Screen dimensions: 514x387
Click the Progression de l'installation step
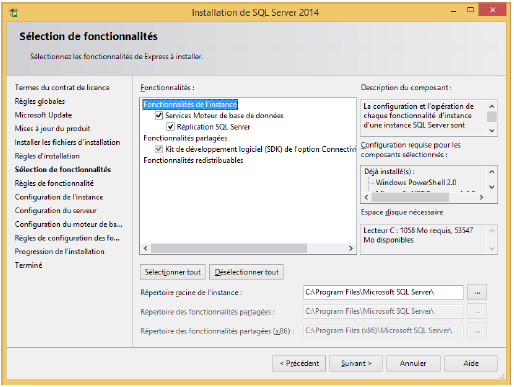tap(59, 252)
